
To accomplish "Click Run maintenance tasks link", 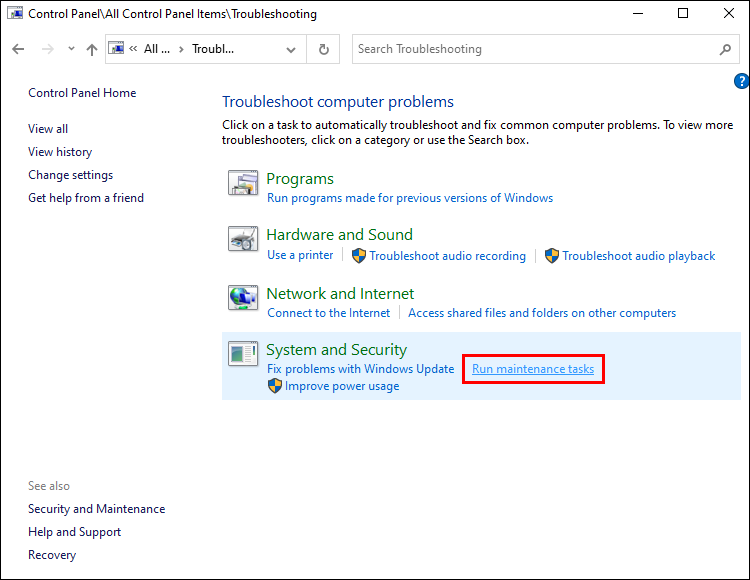I will tap(533, 369).
